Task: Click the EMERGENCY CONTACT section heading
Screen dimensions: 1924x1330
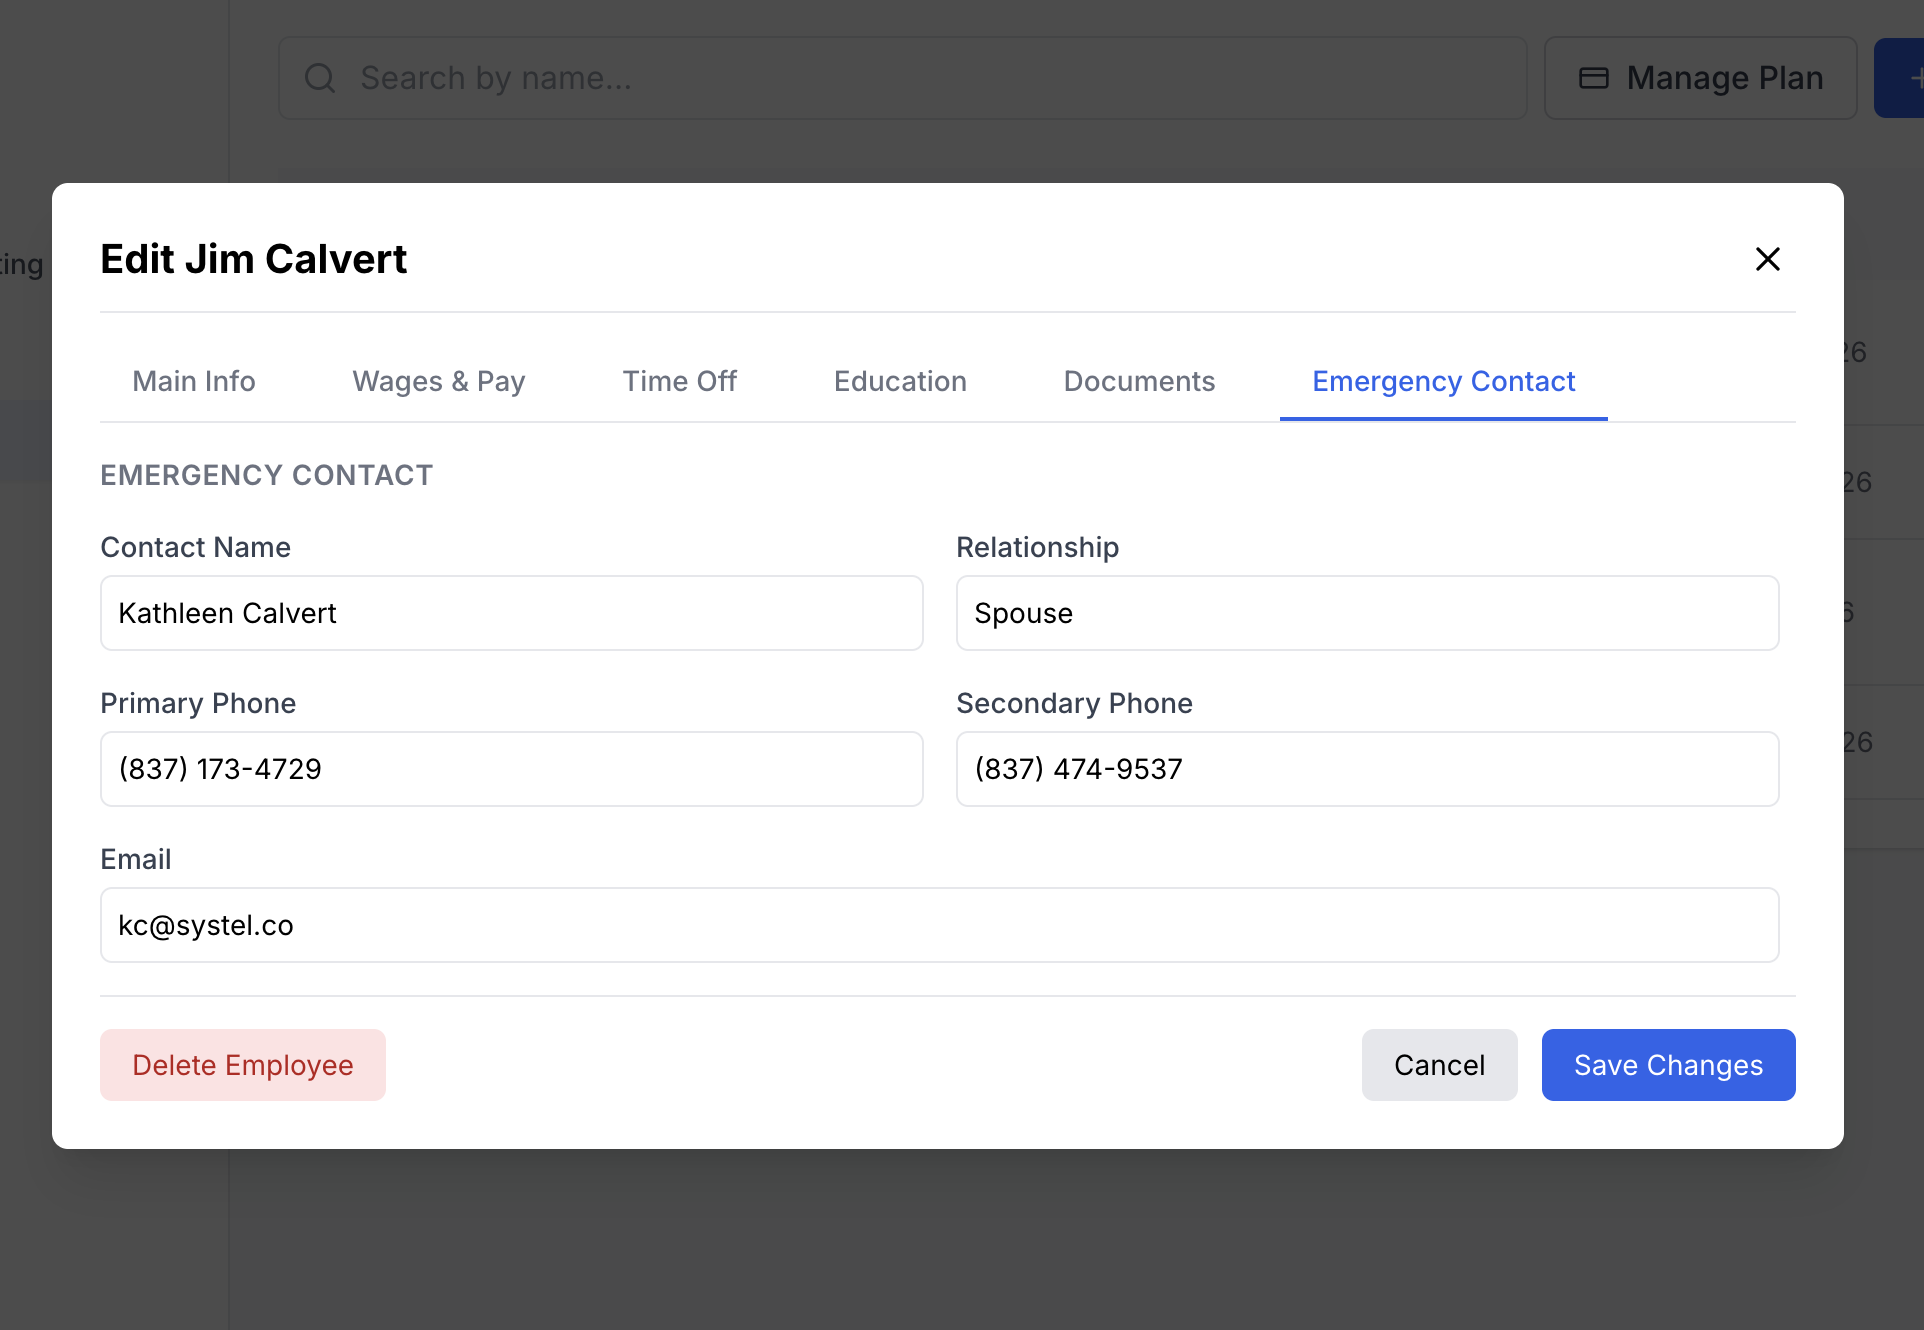Action: point(267,475)
